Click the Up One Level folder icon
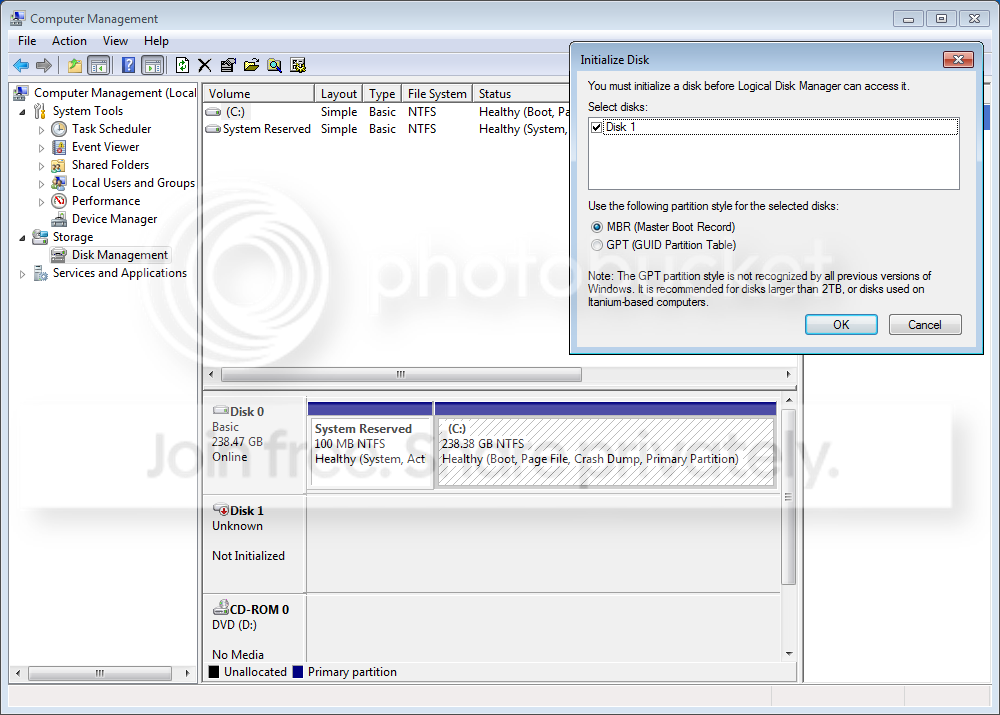 75,65
